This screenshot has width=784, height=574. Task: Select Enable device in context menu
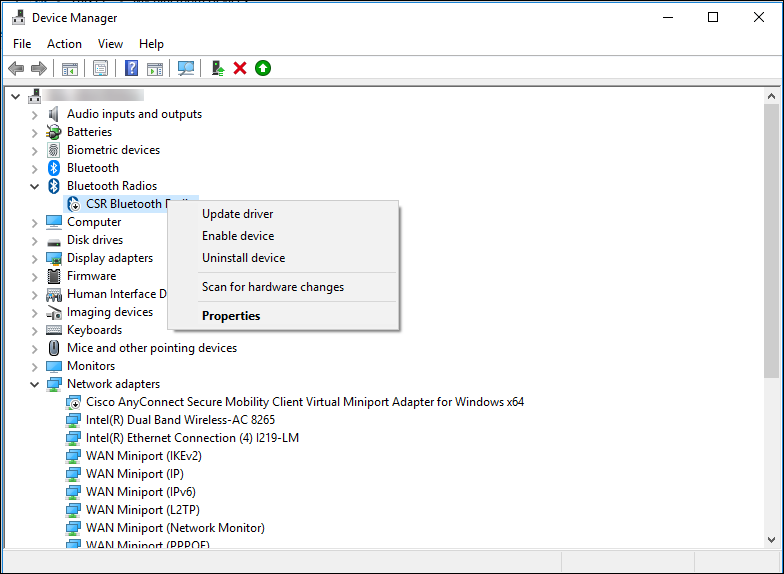238,236
